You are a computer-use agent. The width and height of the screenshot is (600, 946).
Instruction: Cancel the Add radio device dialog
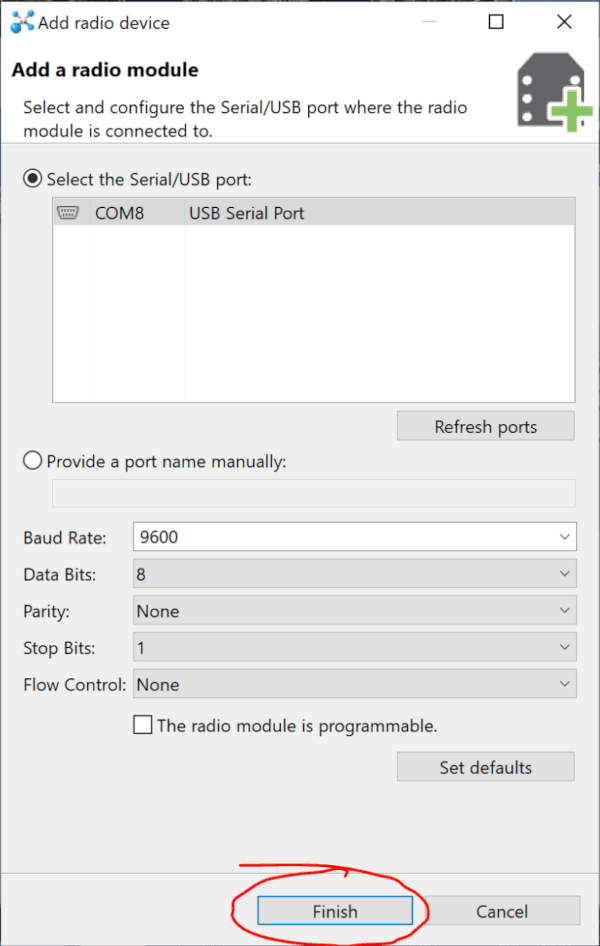coord(502,911)
